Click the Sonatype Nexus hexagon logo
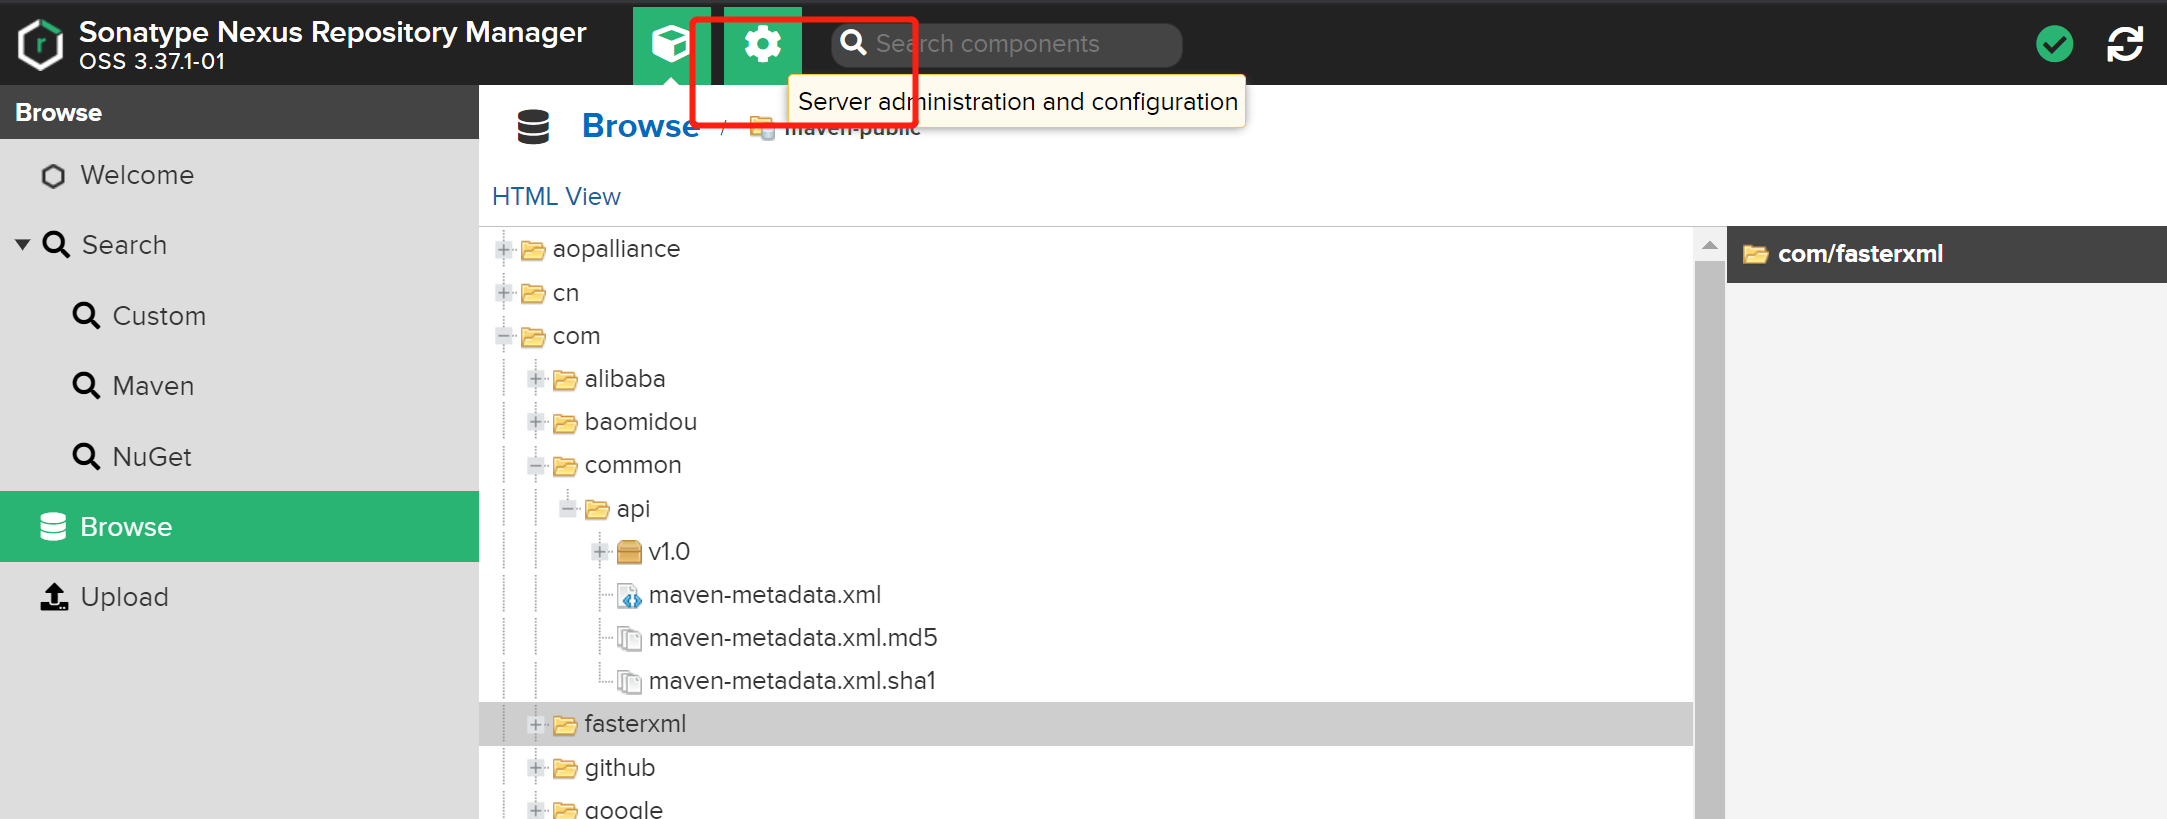Image resolution: width=2167 pixels, height=819 pixels. point(41,45)
